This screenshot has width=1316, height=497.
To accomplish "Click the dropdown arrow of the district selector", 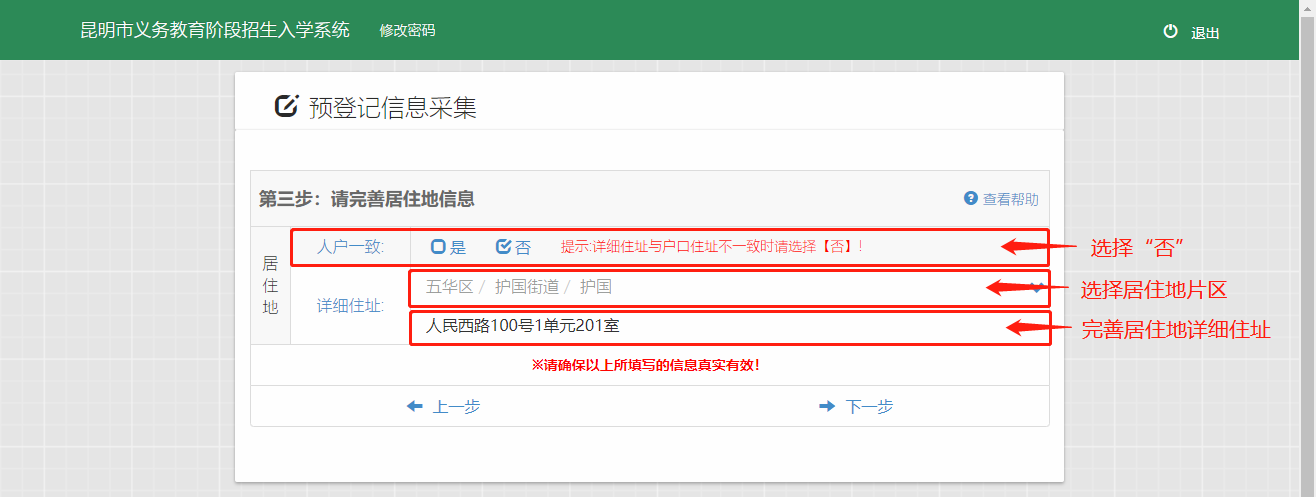I will pos(1038,287).
